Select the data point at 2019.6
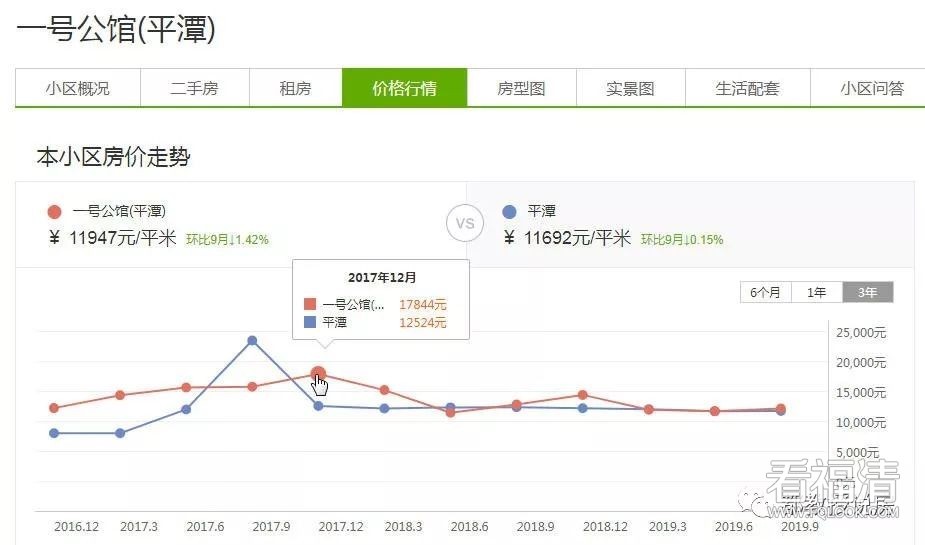 (715, 411)
